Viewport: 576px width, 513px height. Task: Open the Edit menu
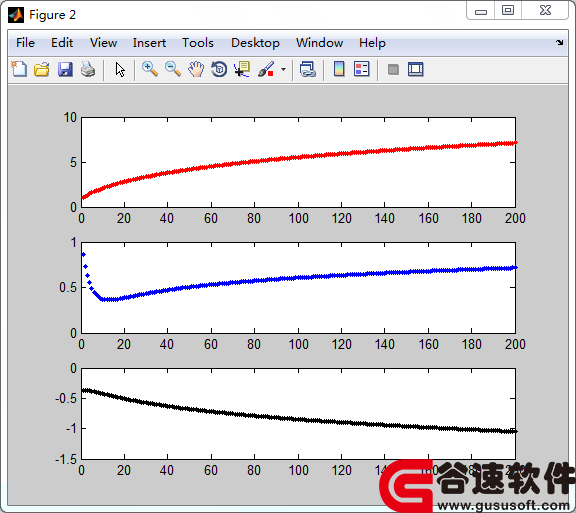62,43
